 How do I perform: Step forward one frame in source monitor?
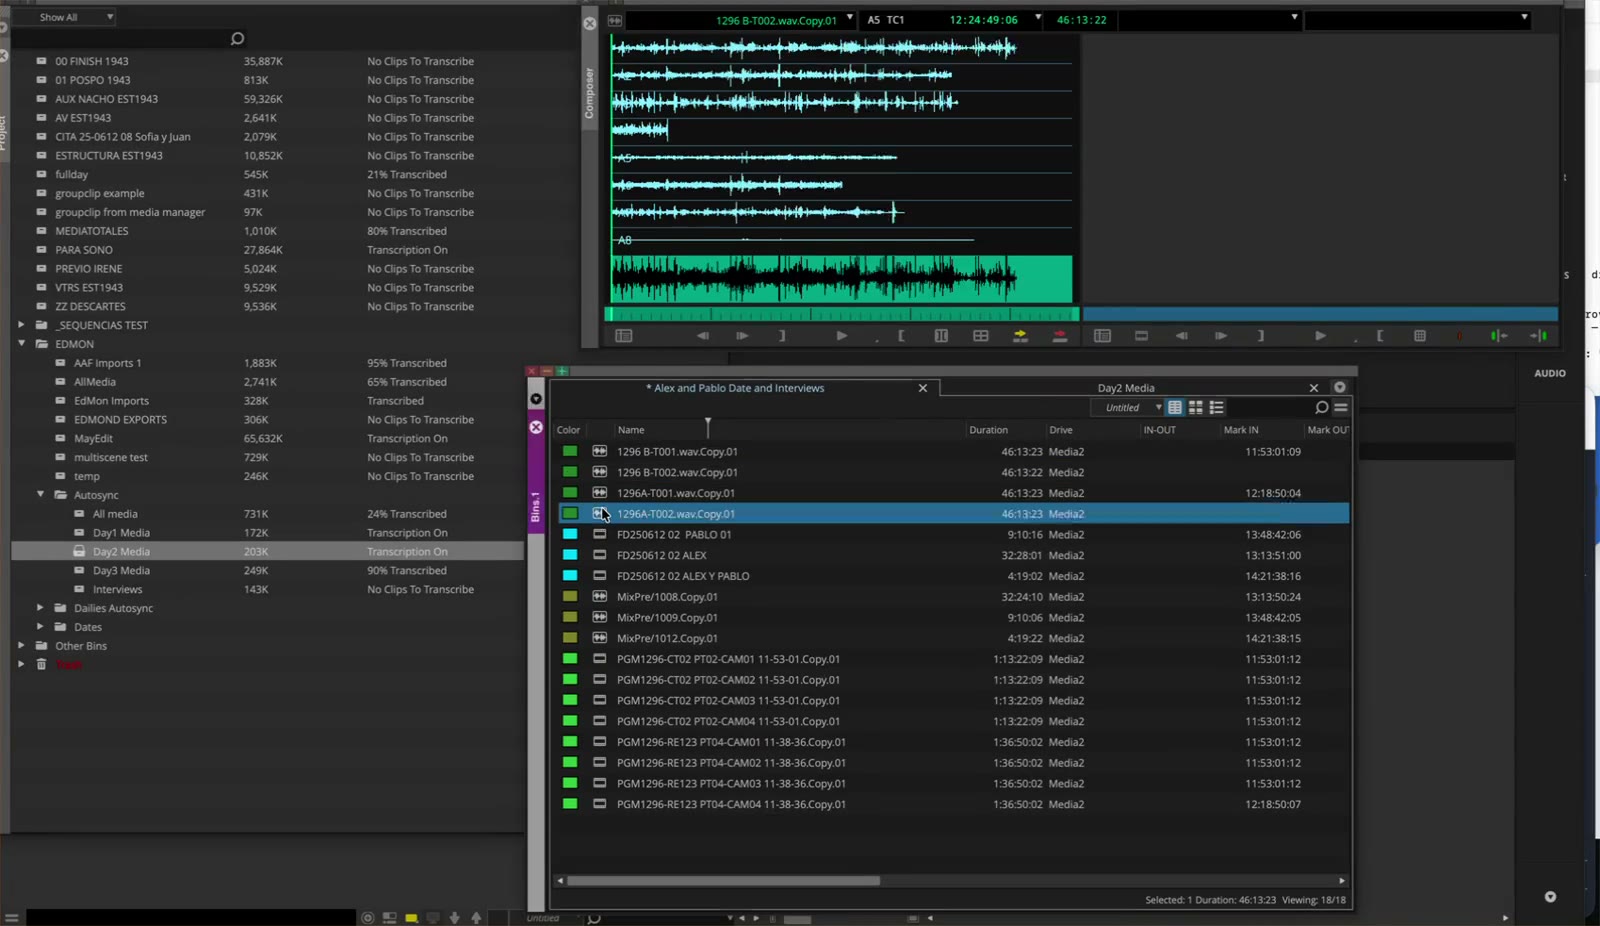742,336
